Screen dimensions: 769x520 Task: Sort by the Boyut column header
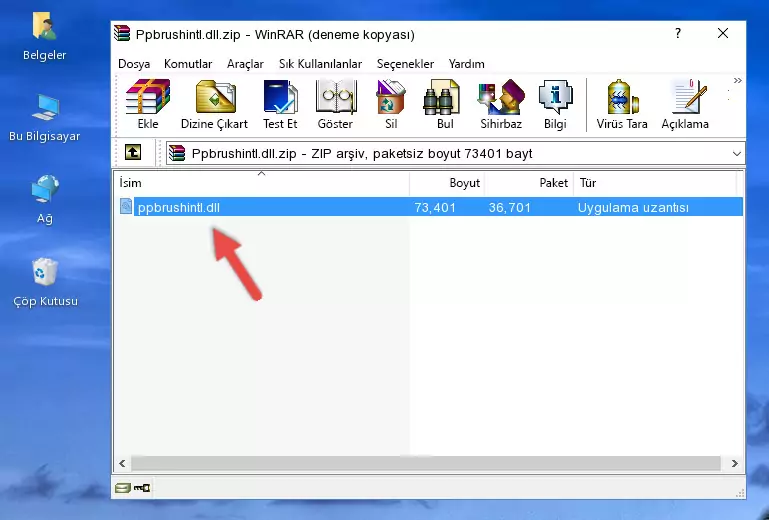tap(447, 183)
